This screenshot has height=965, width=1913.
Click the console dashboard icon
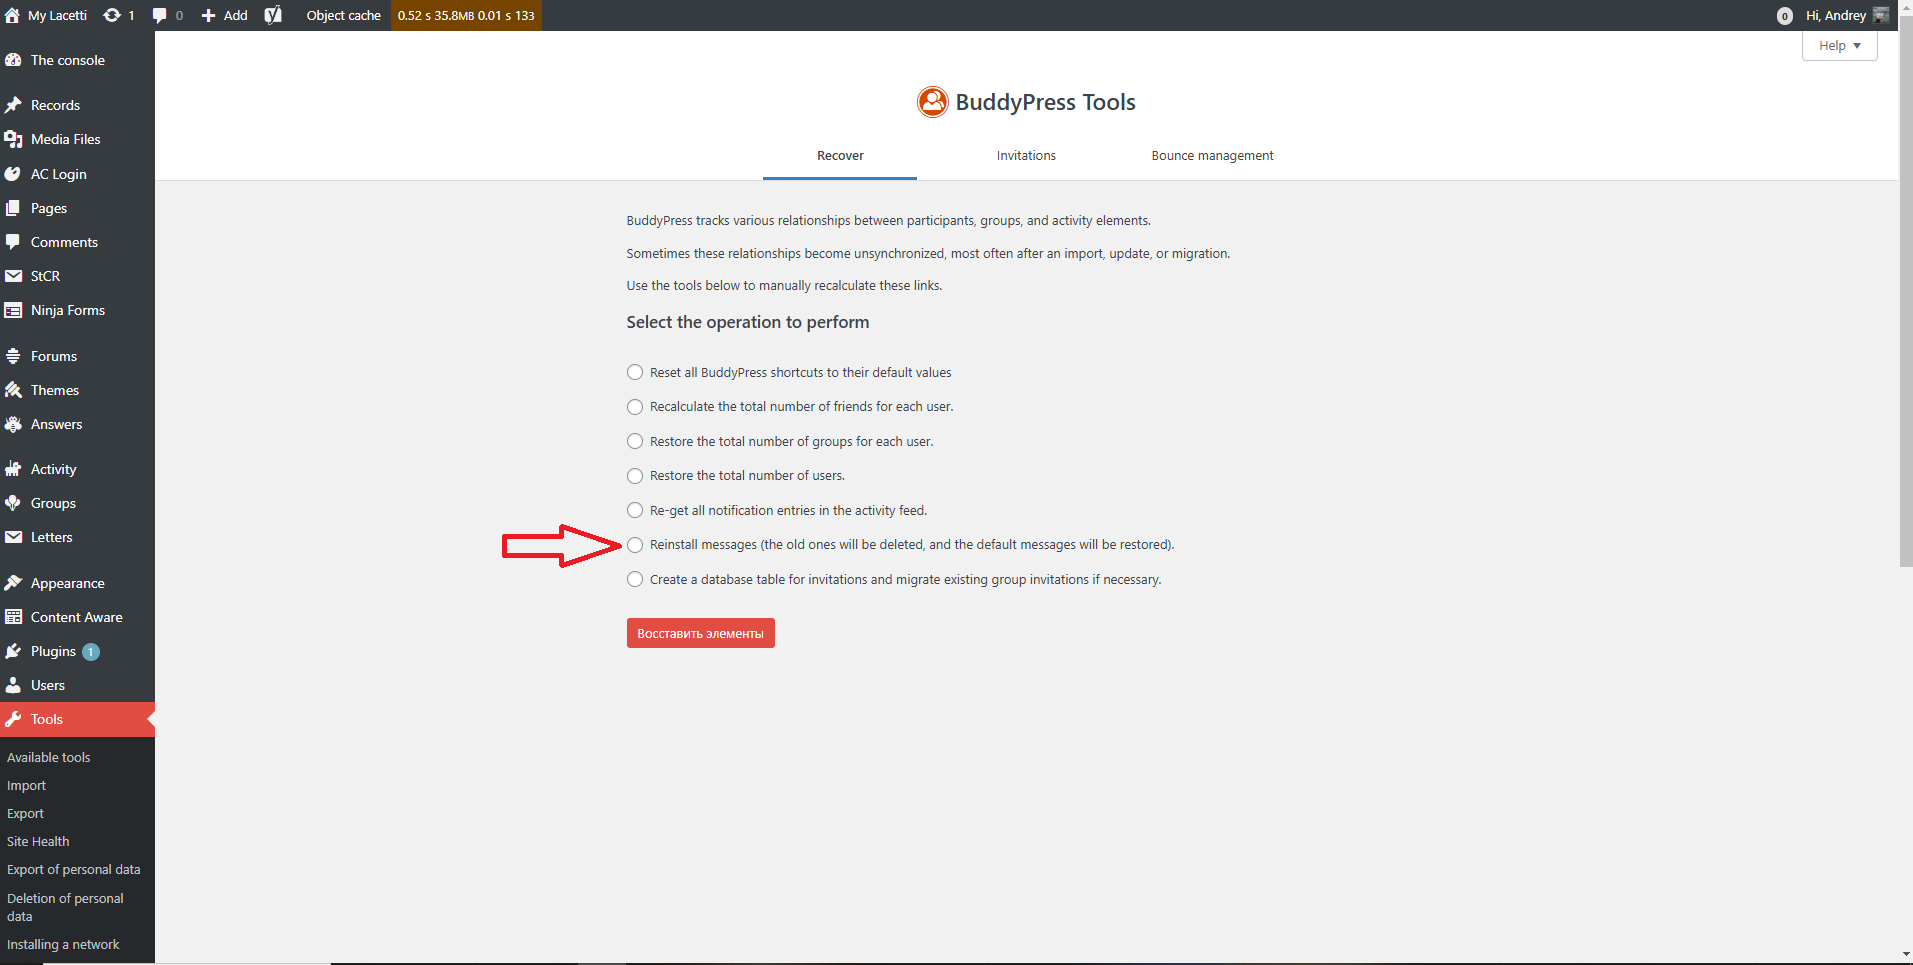tap(13, 60)
